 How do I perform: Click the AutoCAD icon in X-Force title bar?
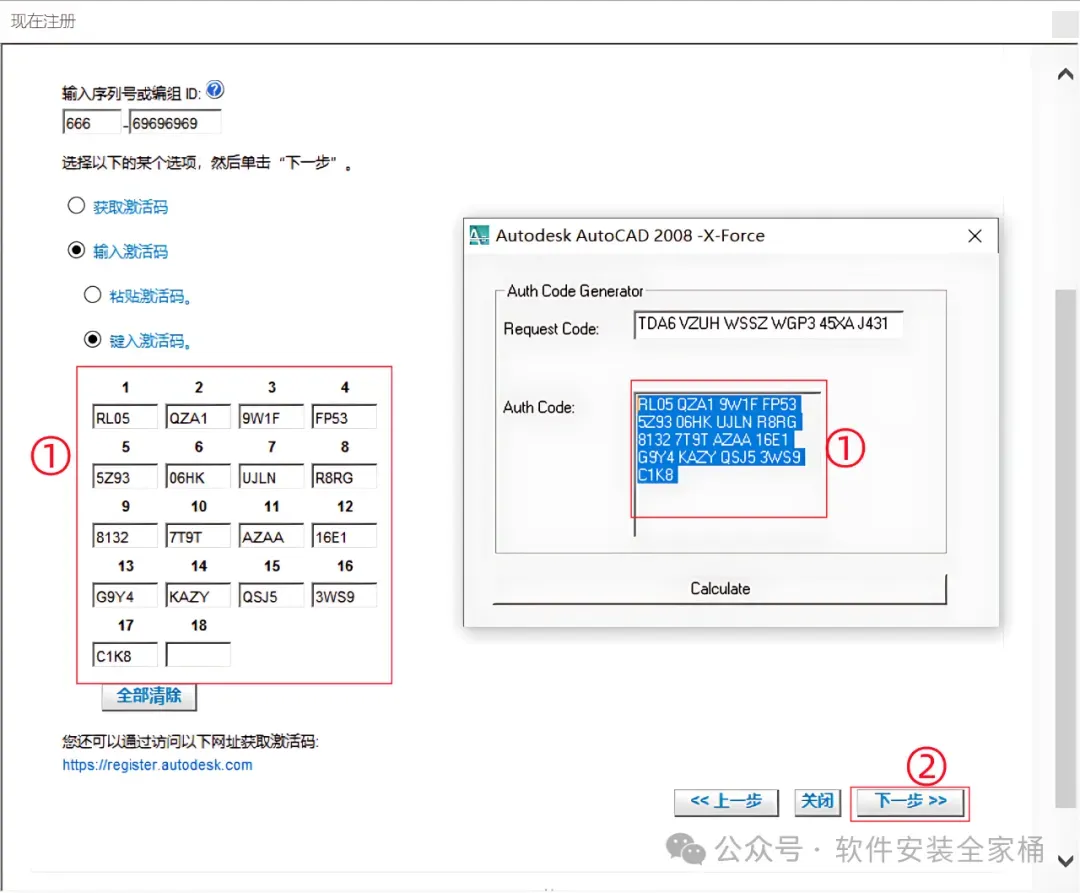point(479,235)
